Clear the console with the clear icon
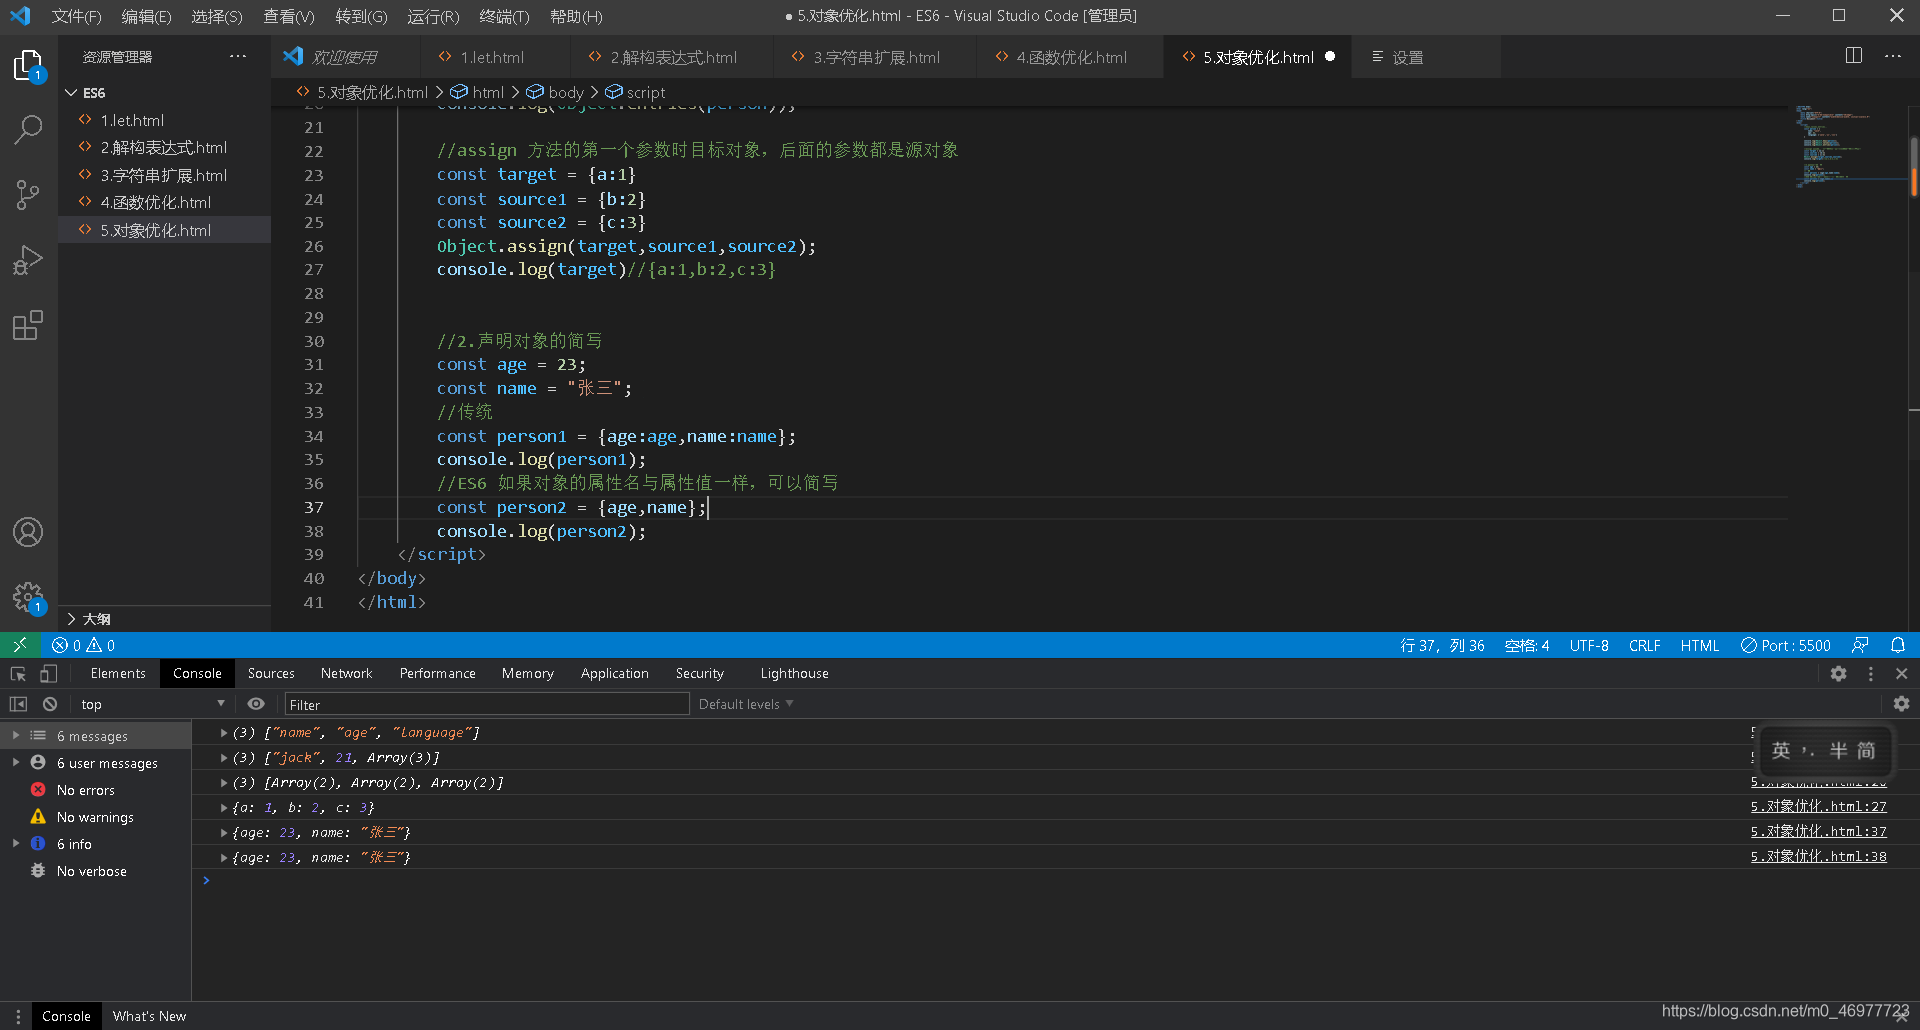 pos(50,704)
